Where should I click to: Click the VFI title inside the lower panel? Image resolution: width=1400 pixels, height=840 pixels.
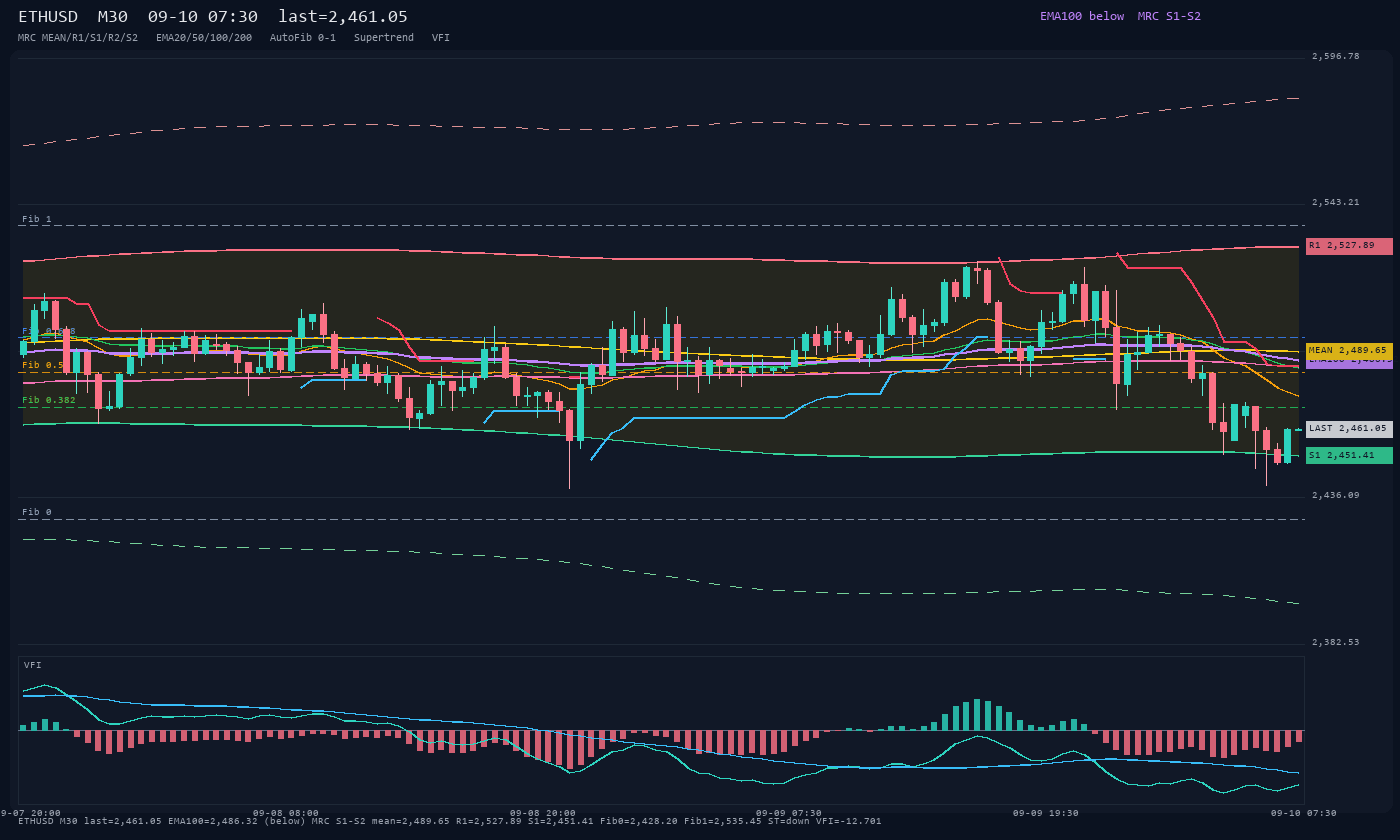tap(33, 665)
